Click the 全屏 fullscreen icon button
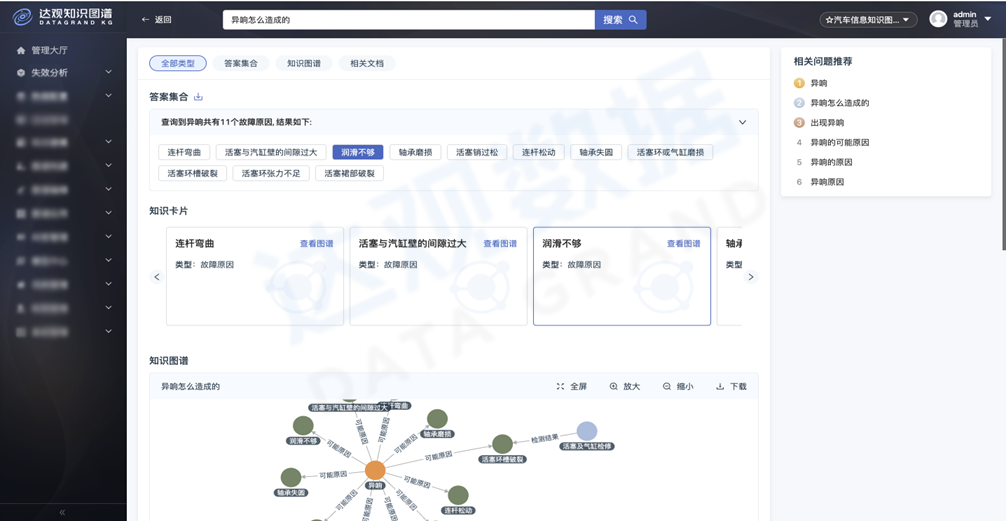This screenshot has height=521, width=1006. (571, 386)
